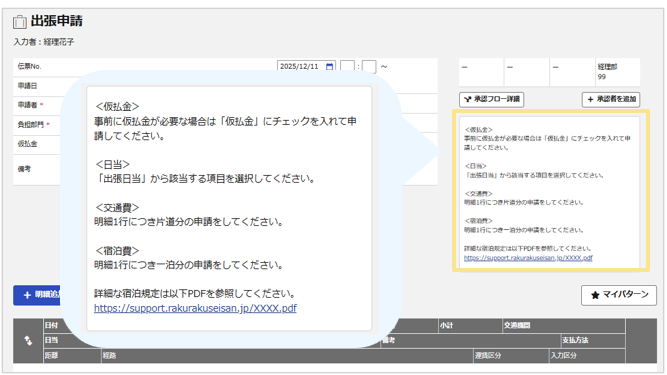The height and width of the screenshot is (375, 667).
Task: Select the 小計 column header
Action: tap(447, 325)
